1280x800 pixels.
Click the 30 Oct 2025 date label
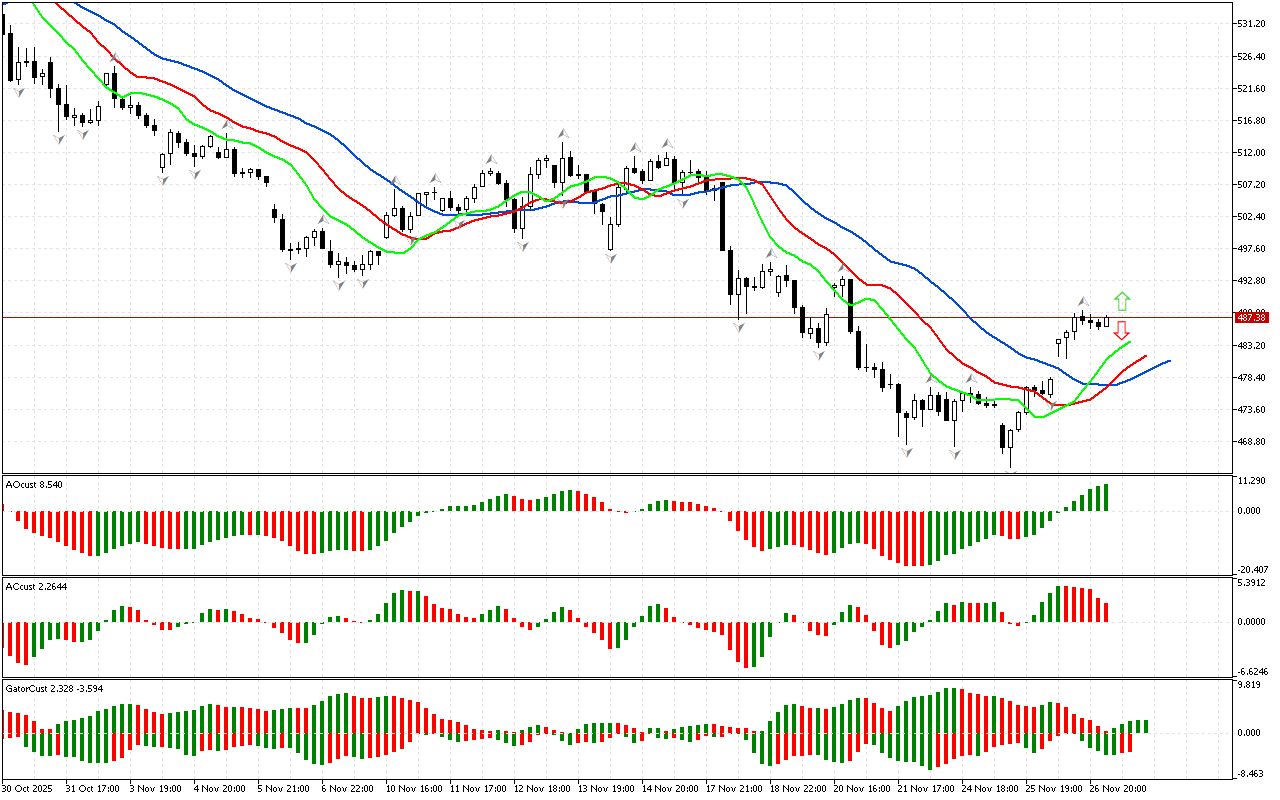coord(30,788)
